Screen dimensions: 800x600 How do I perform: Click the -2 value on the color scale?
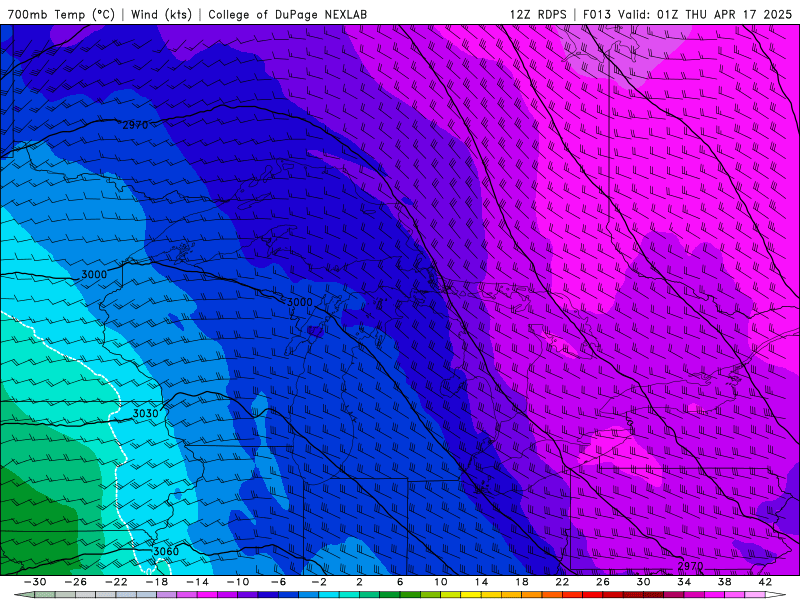(x=319, y=582)
